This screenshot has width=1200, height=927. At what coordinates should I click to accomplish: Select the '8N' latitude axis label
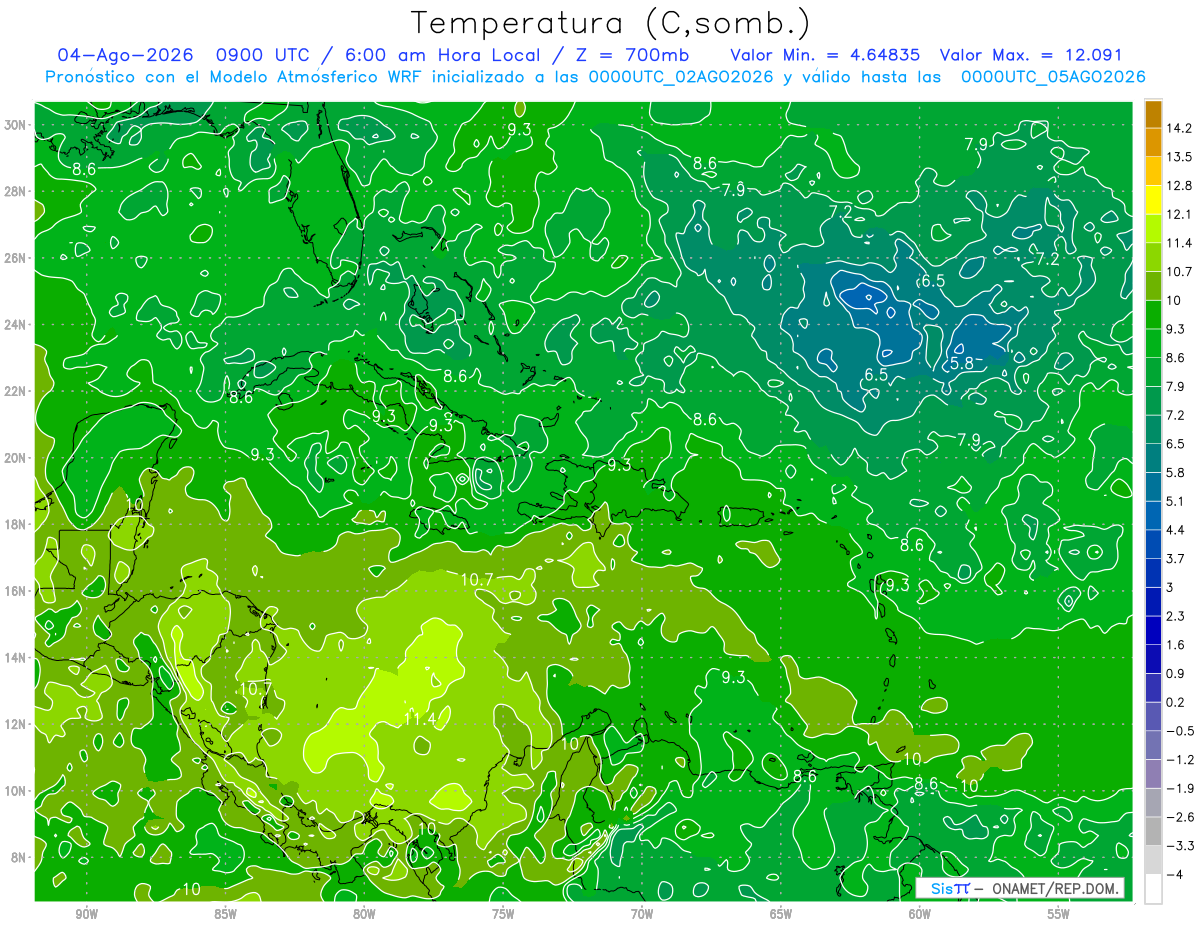[x=19, y=857]
